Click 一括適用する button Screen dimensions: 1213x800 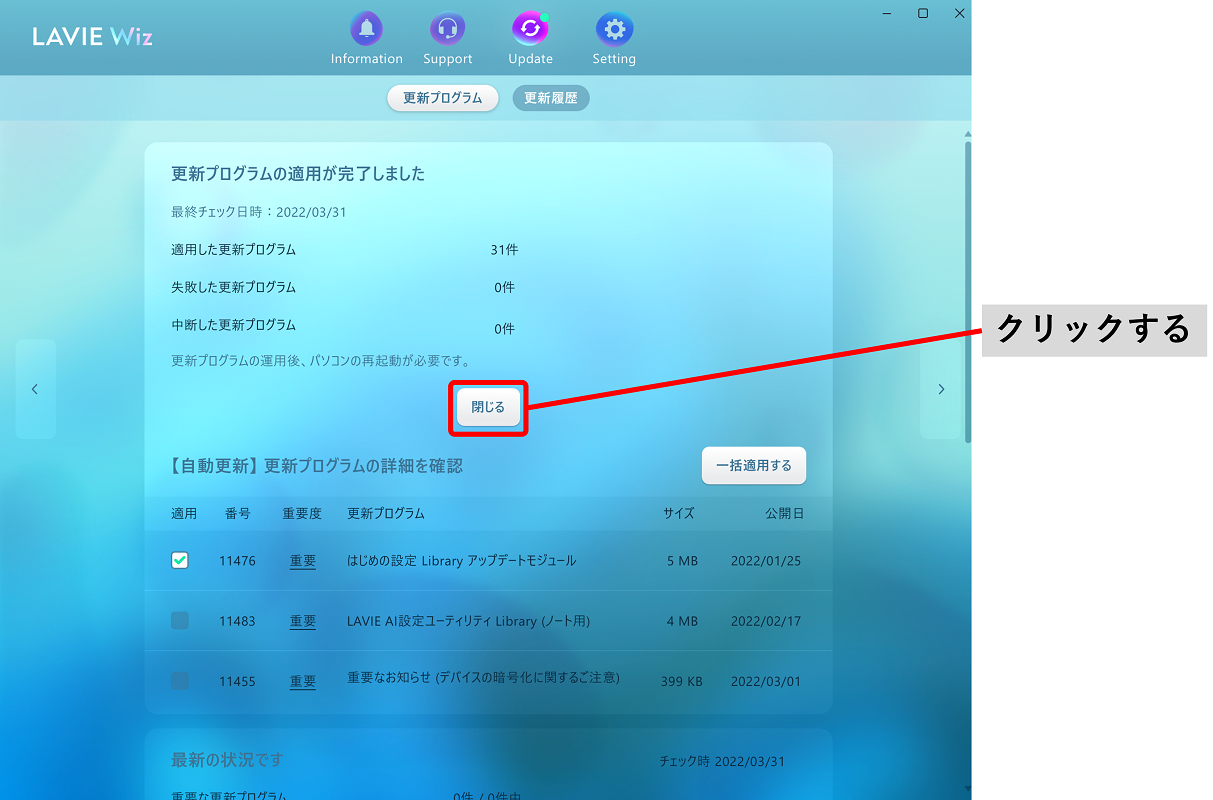pyautogui.click(x=754, y=465)
